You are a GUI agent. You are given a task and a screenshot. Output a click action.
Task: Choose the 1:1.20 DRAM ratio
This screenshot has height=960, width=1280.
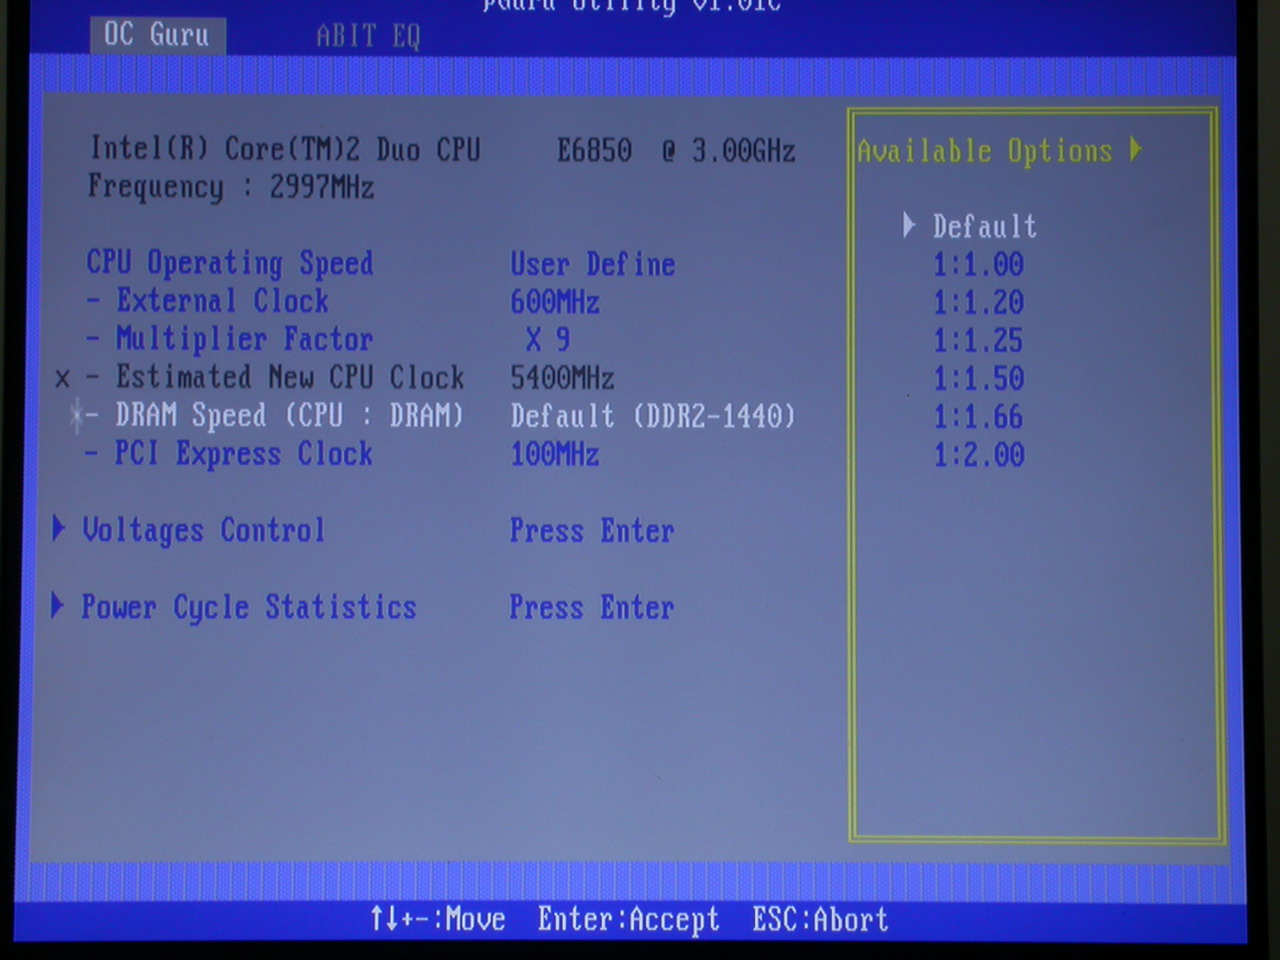[x=978, y=303]
